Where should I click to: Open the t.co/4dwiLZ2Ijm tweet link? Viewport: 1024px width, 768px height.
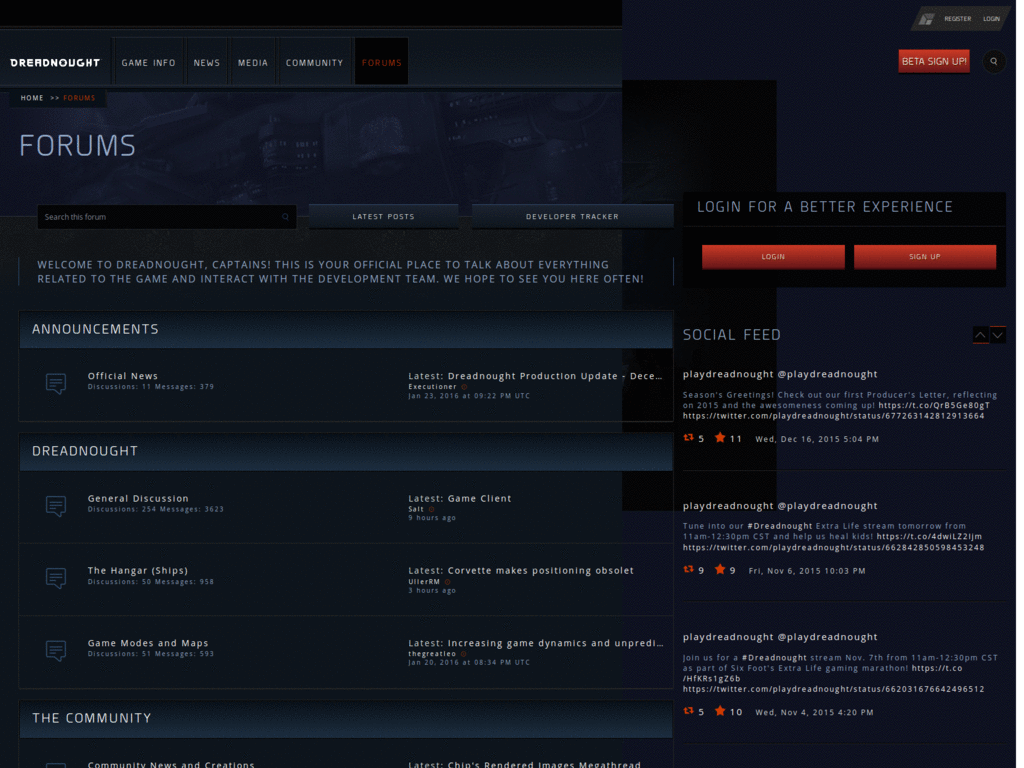click(x=929, y=537)
